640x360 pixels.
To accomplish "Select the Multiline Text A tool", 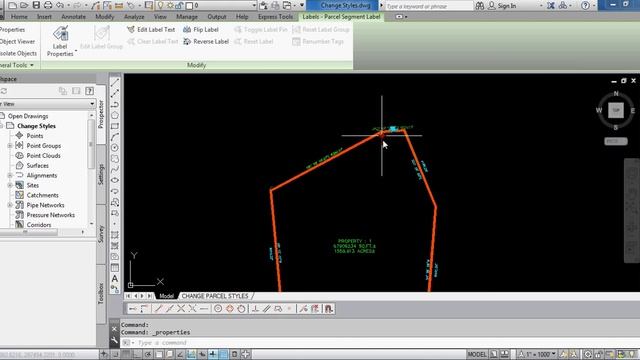I will point(115,279).
